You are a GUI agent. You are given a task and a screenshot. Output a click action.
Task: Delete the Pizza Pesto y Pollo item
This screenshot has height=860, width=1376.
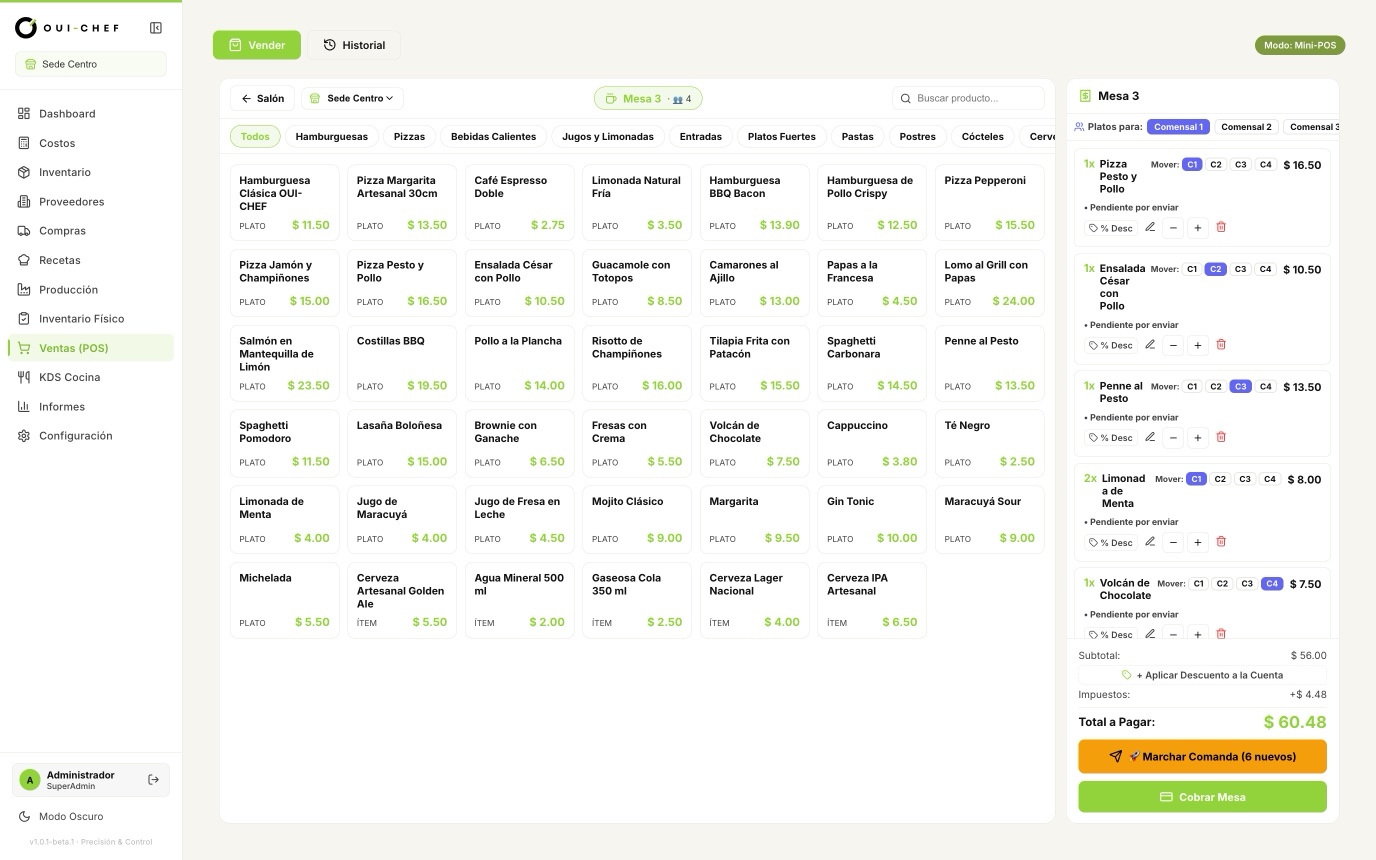[1221, 227]
